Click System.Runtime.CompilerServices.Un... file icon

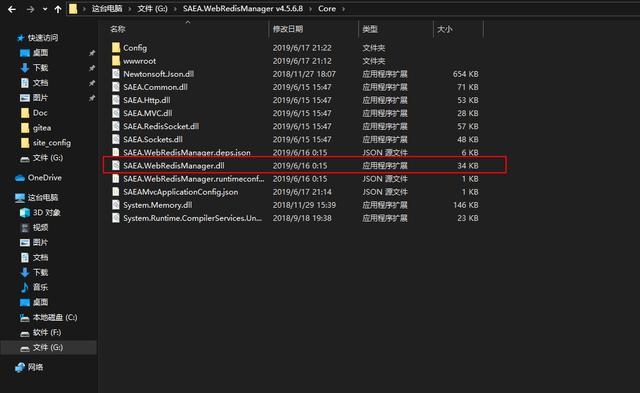116,218
